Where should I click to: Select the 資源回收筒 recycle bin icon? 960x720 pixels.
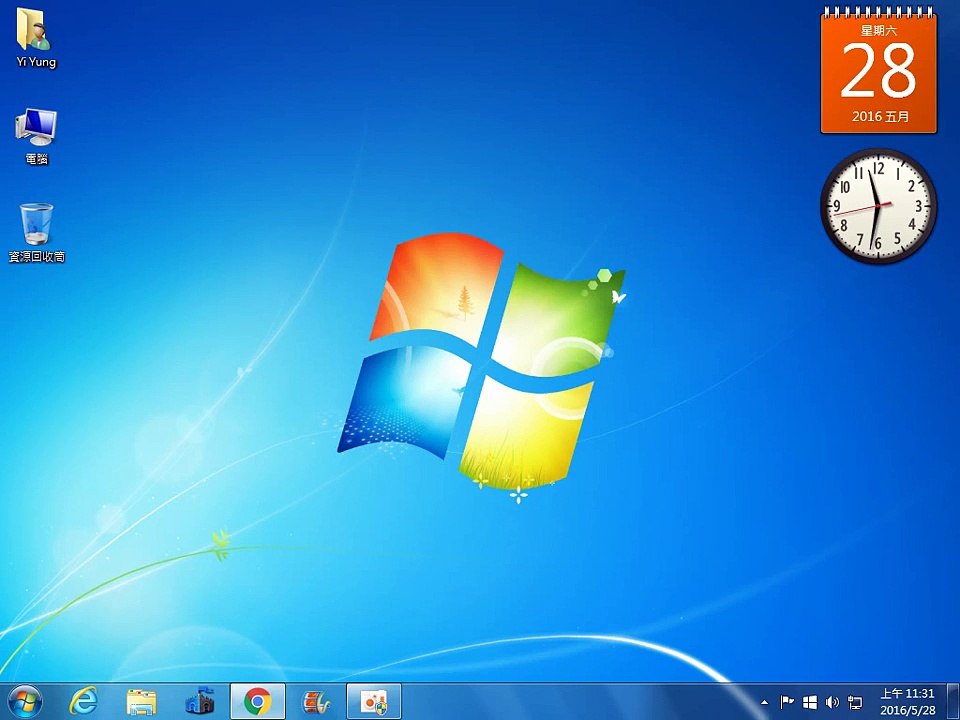point(37,233)
